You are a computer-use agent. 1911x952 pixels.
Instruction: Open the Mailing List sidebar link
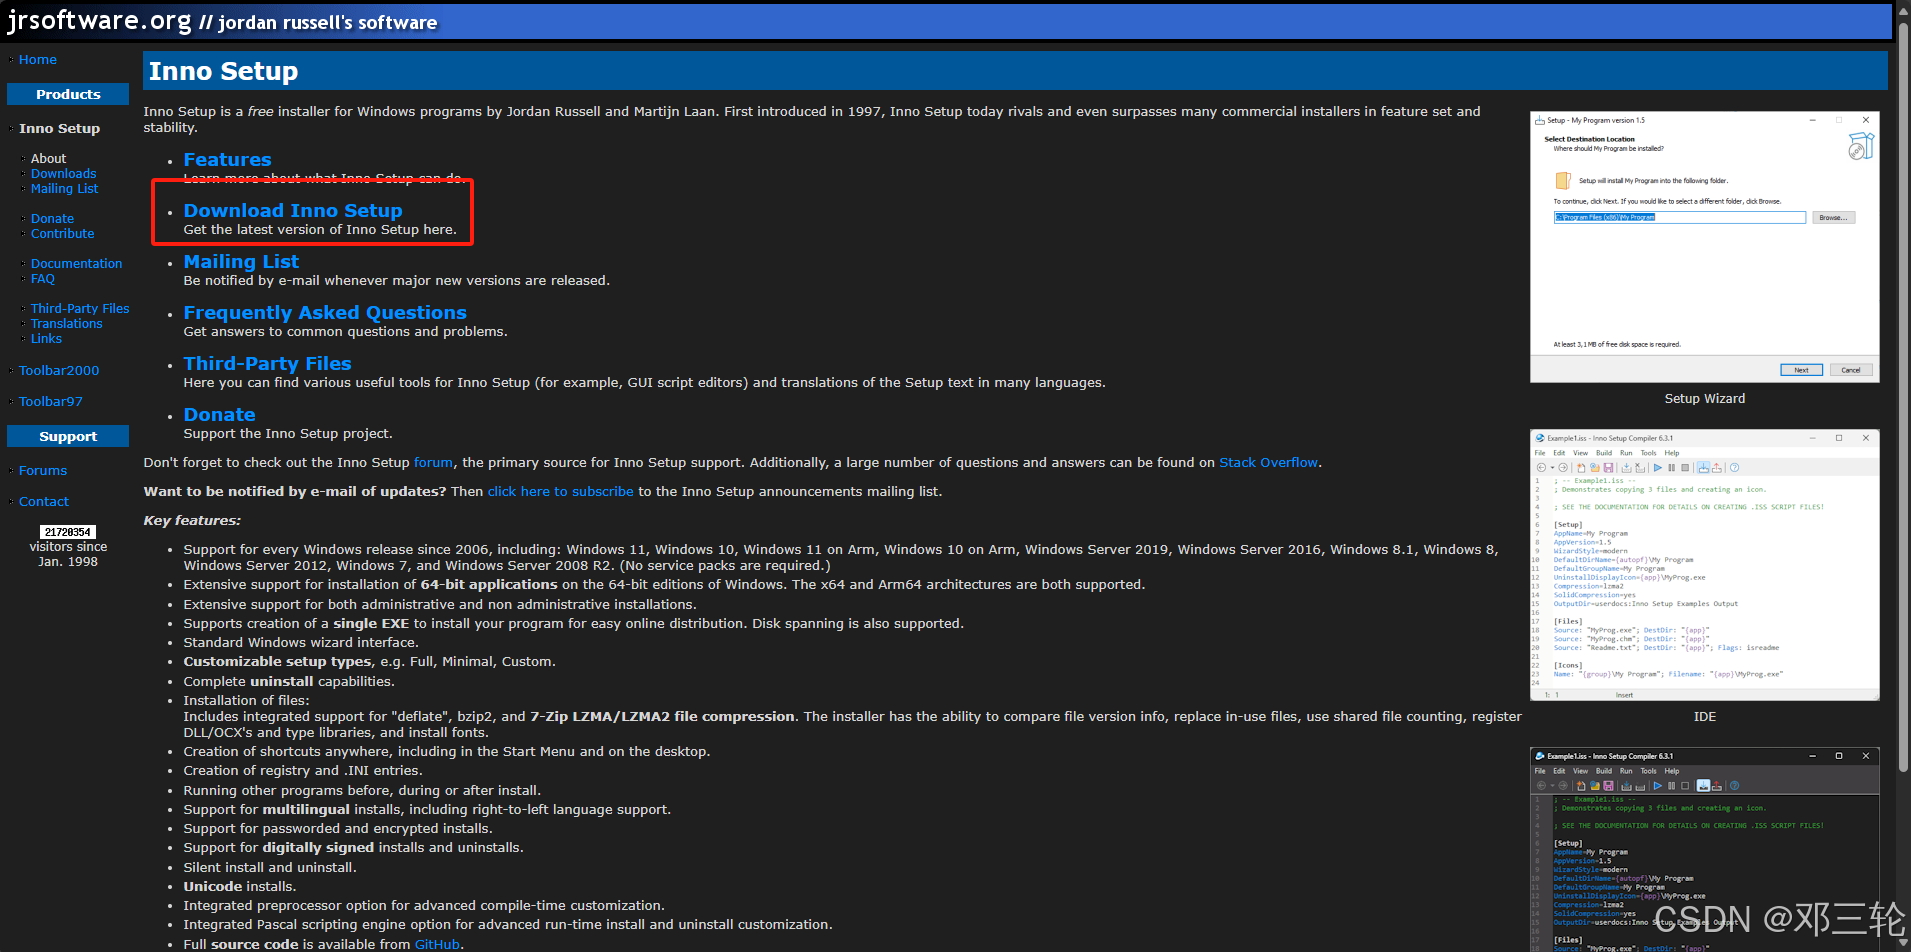[x=64, y=189]
